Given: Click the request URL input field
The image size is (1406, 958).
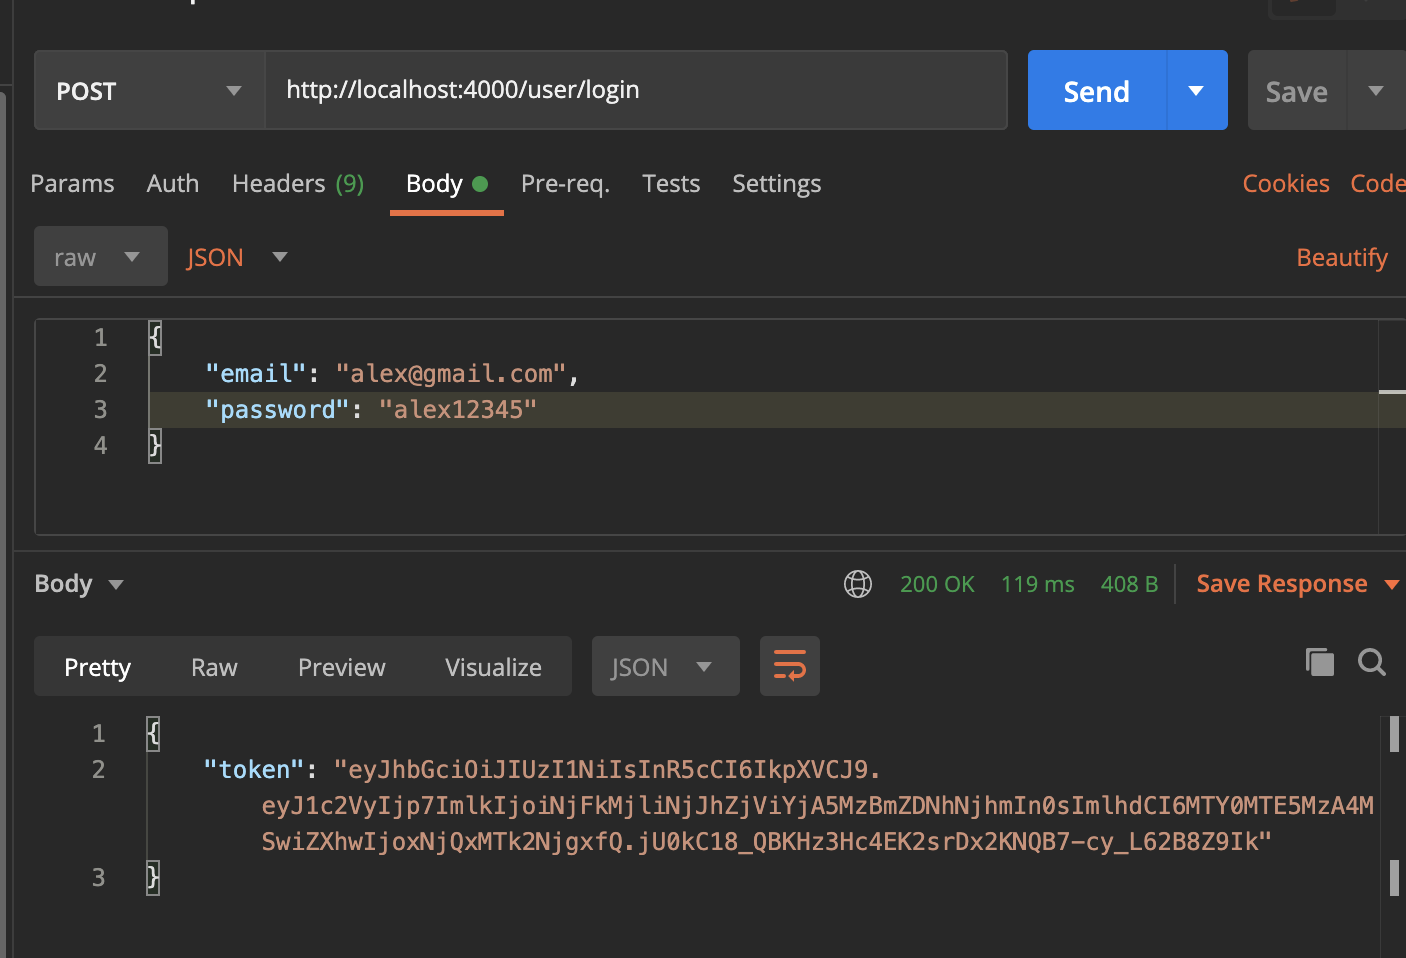Looking at the screenshot, I should tap(636, 90).
